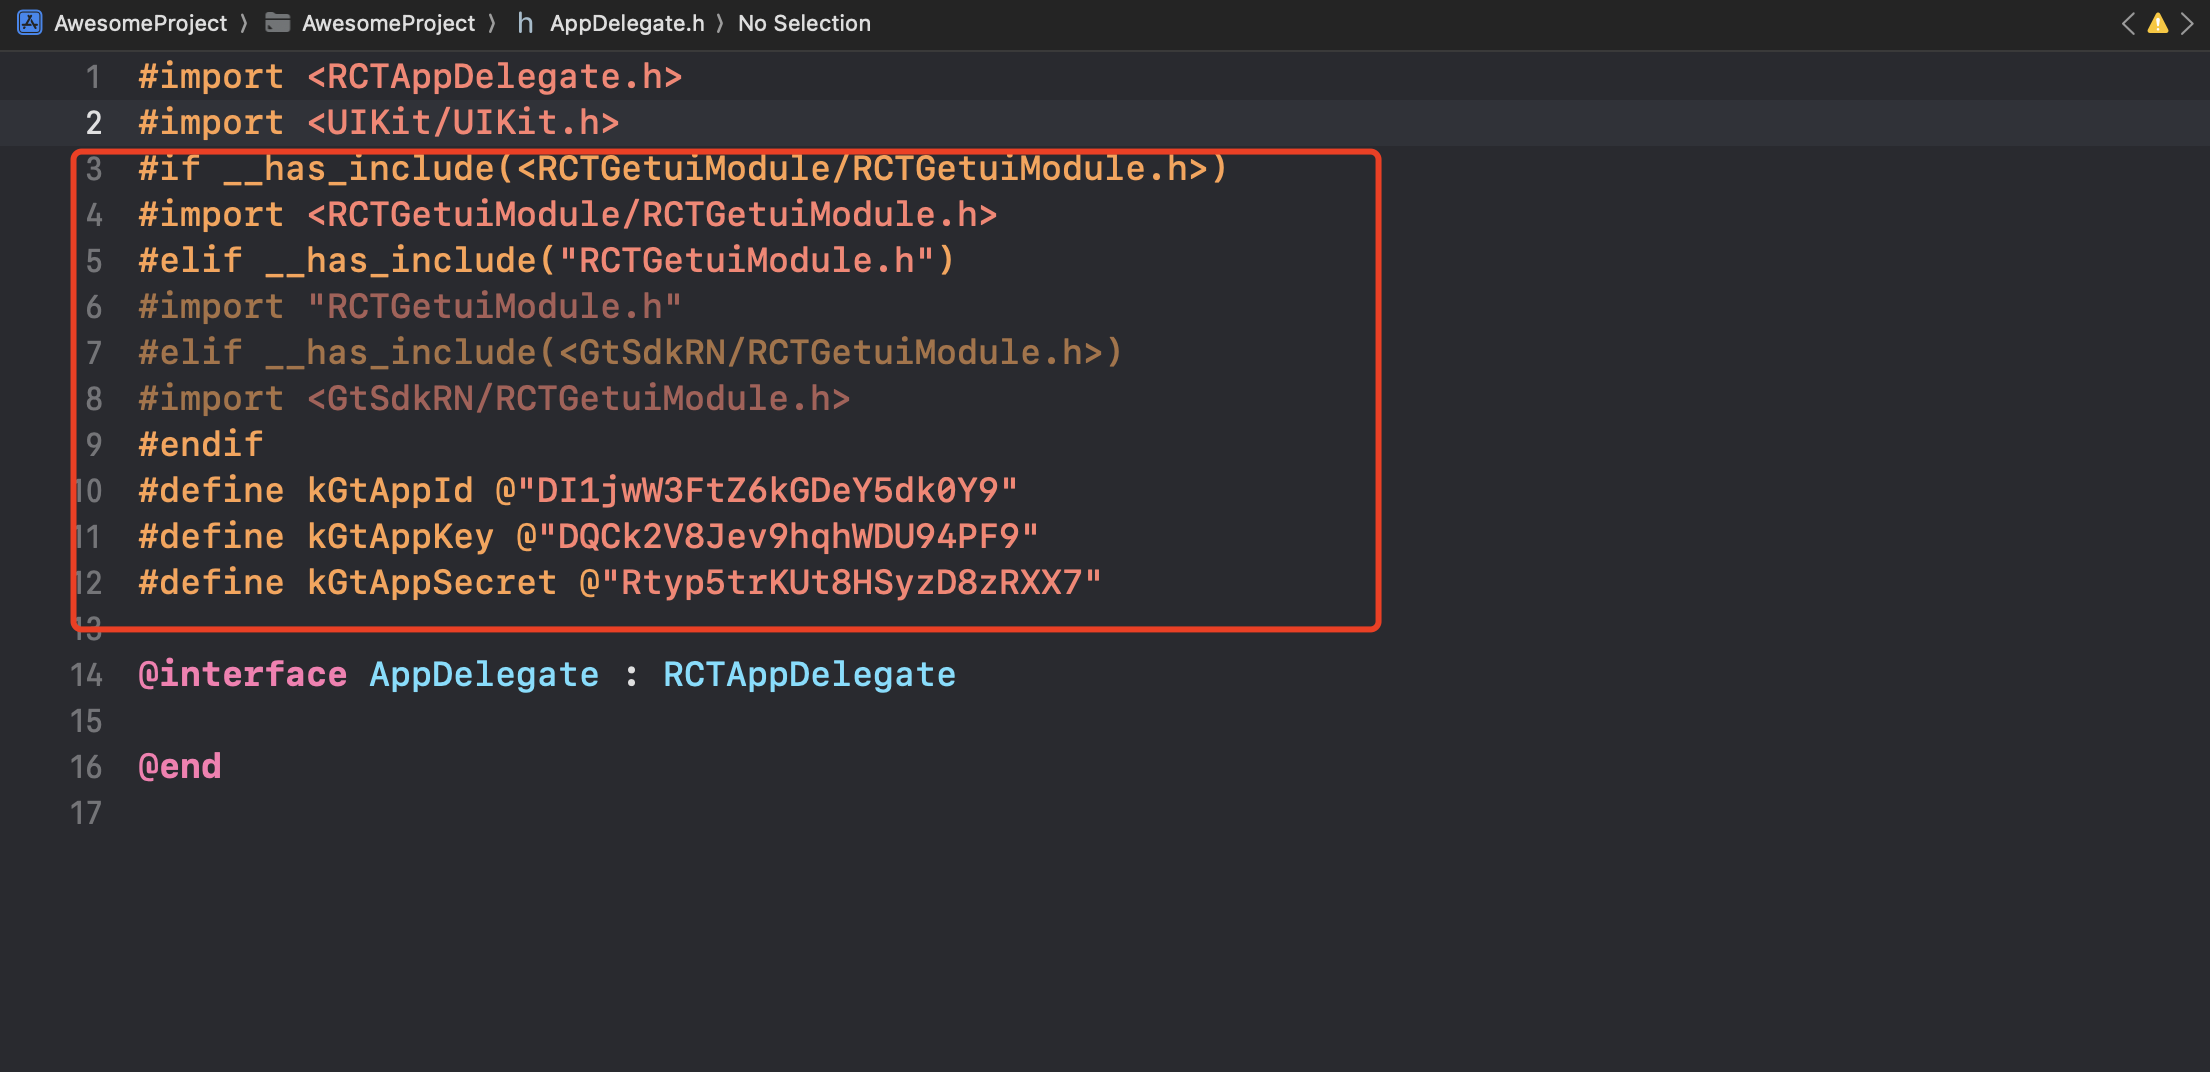
Task: Click the AwesomeProject Xcode project icon
Action: click(30, 23)
